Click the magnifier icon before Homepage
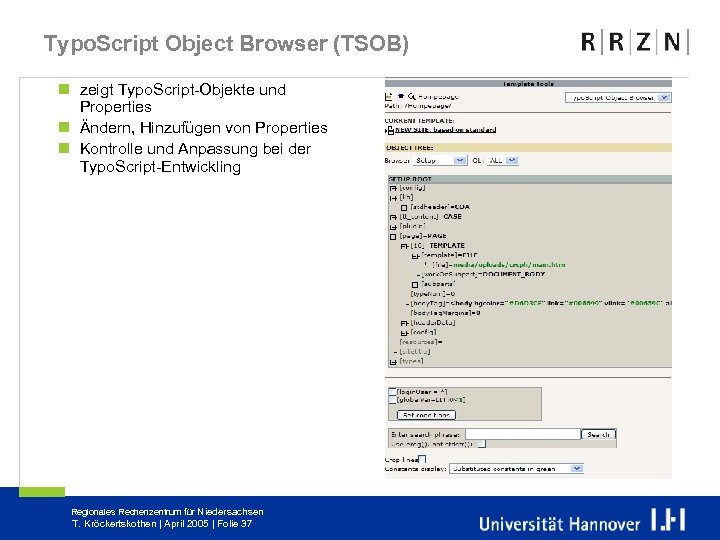 411,96
